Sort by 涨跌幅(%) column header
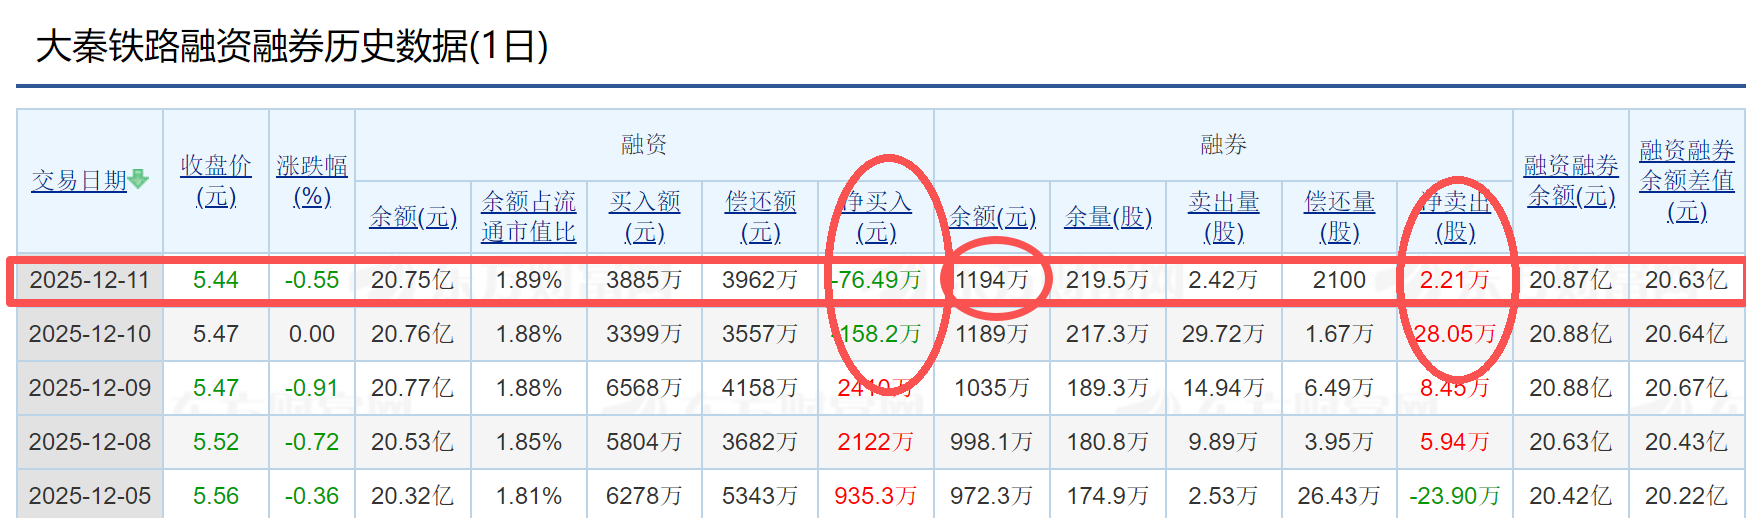The height and width of the screenshot is (518, 1746). tap(312, 181)
